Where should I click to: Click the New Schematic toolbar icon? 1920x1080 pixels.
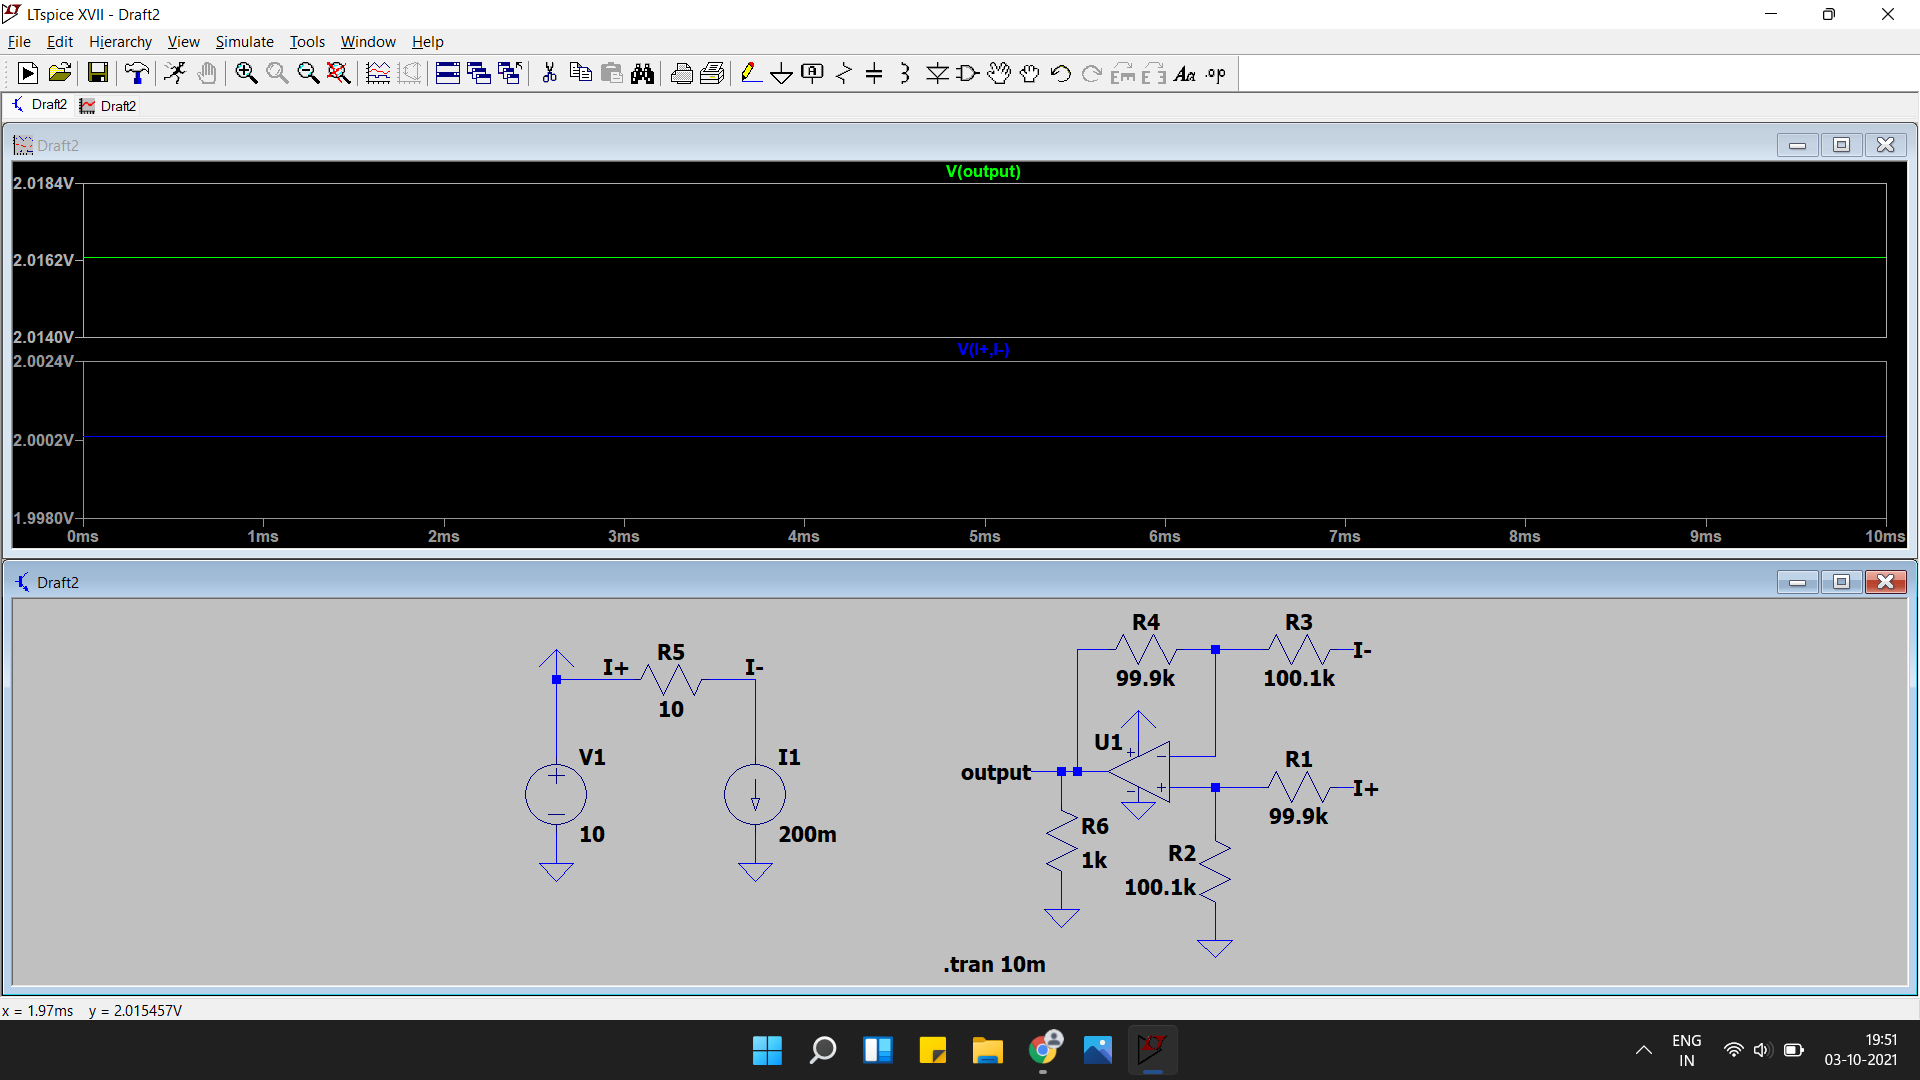[28, 73]
